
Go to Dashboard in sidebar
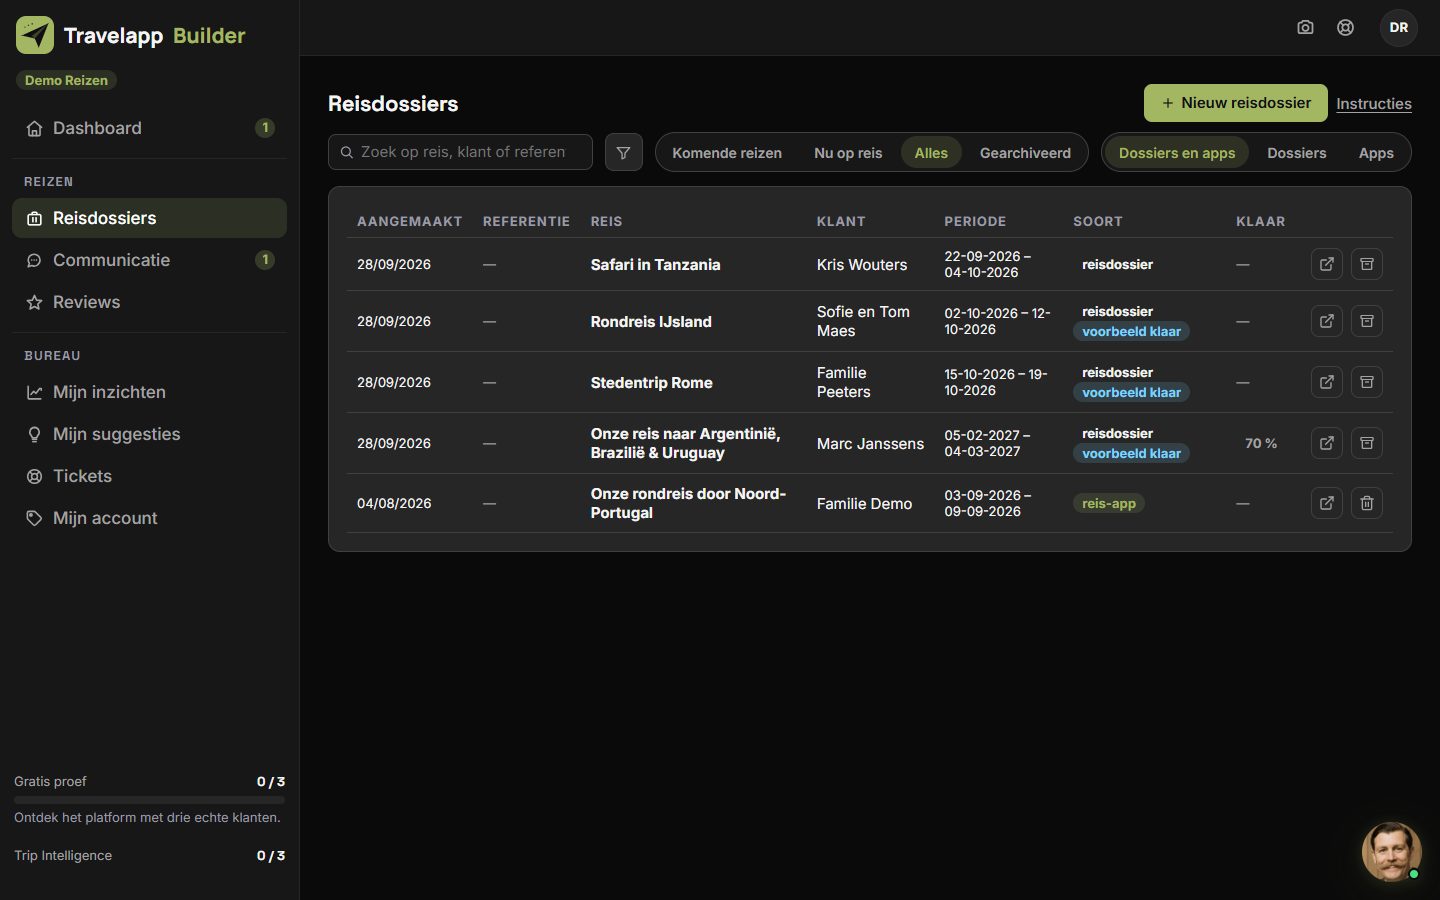click(149, 128)
